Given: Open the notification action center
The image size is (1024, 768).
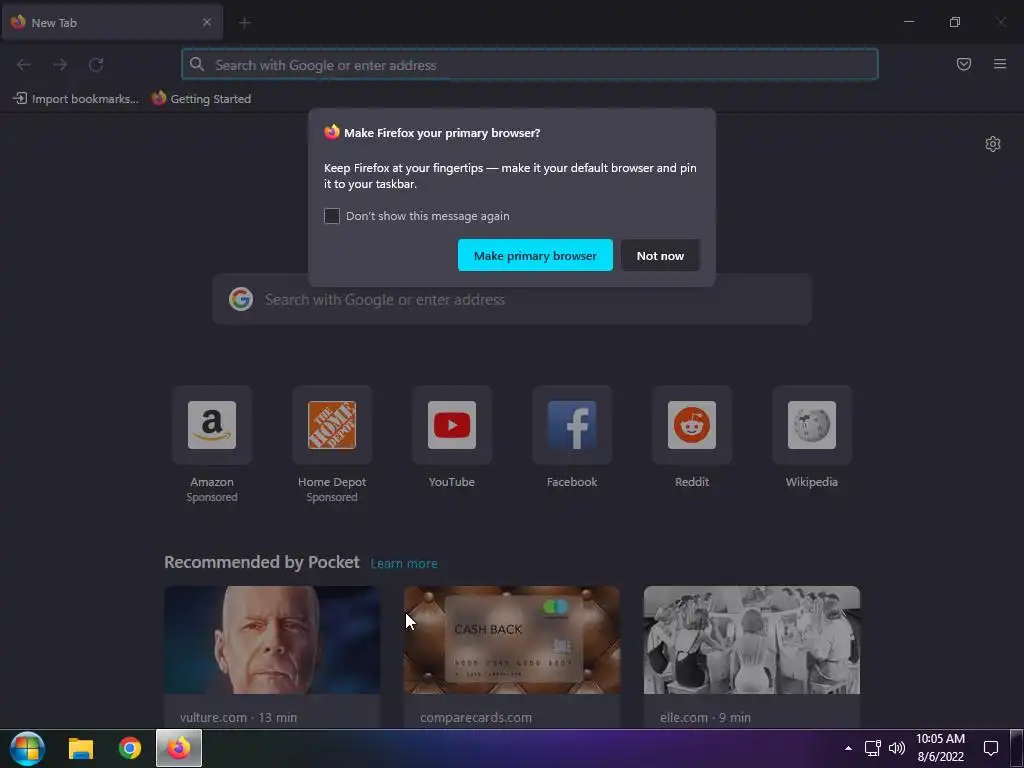Looking at the screenshot, I should point(991,748).
